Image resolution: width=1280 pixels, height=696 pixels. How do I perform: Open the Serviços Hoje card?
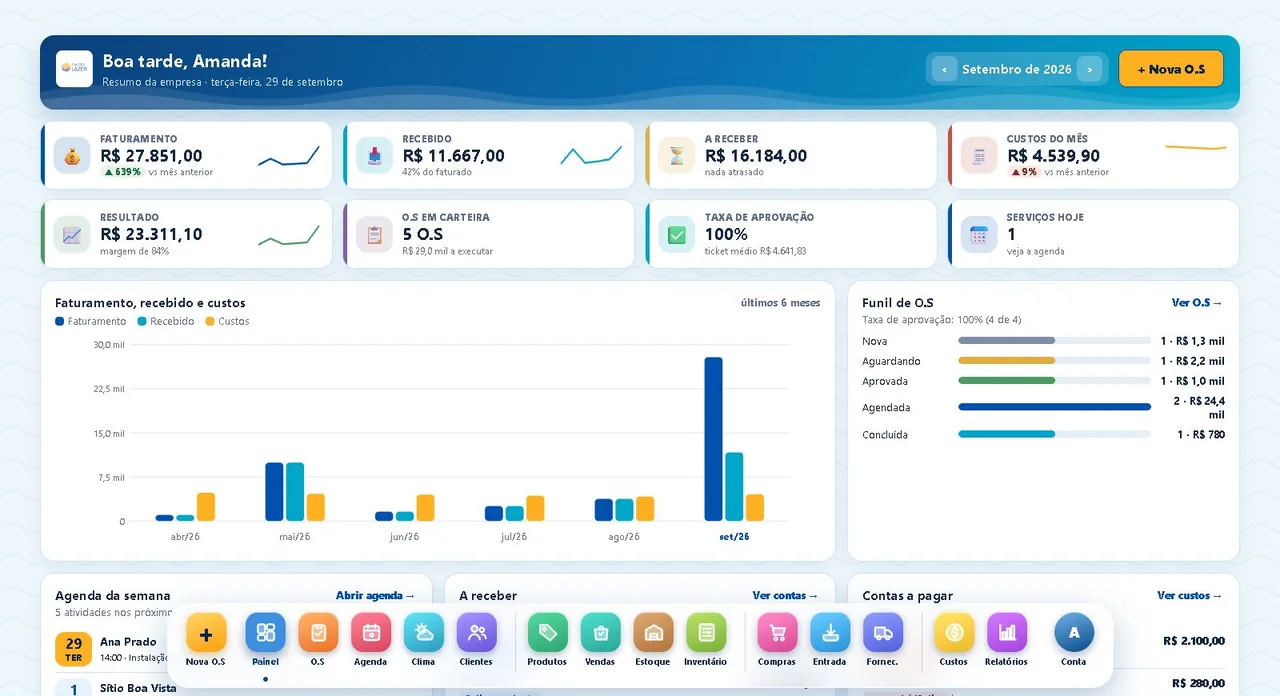pos(1094,234)
